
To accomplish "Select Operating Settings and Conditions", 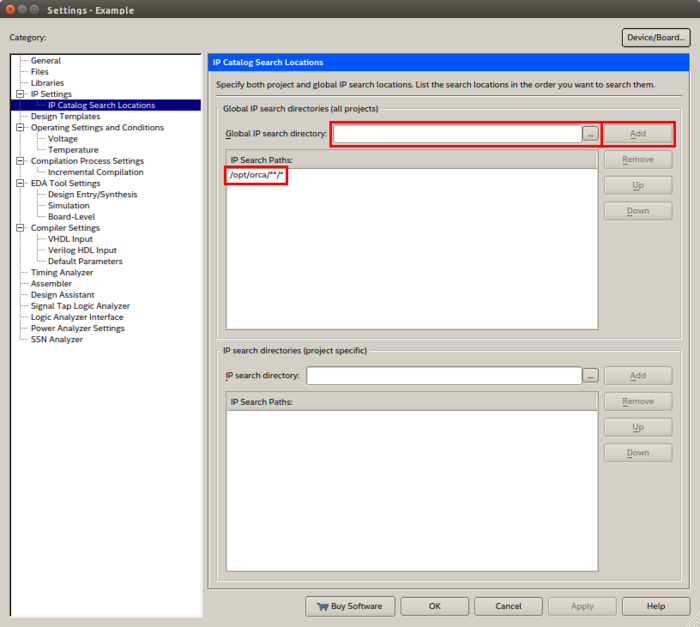I will [97, 127].
